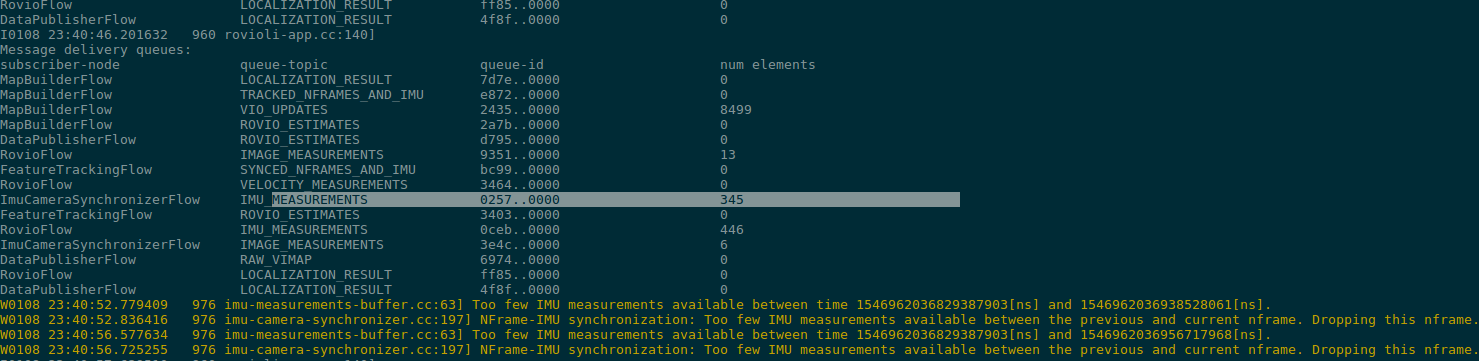Click warning timestamp 23:40:56.577634
The width and height of the screenshot is (1479, 361).
point(108,335)
